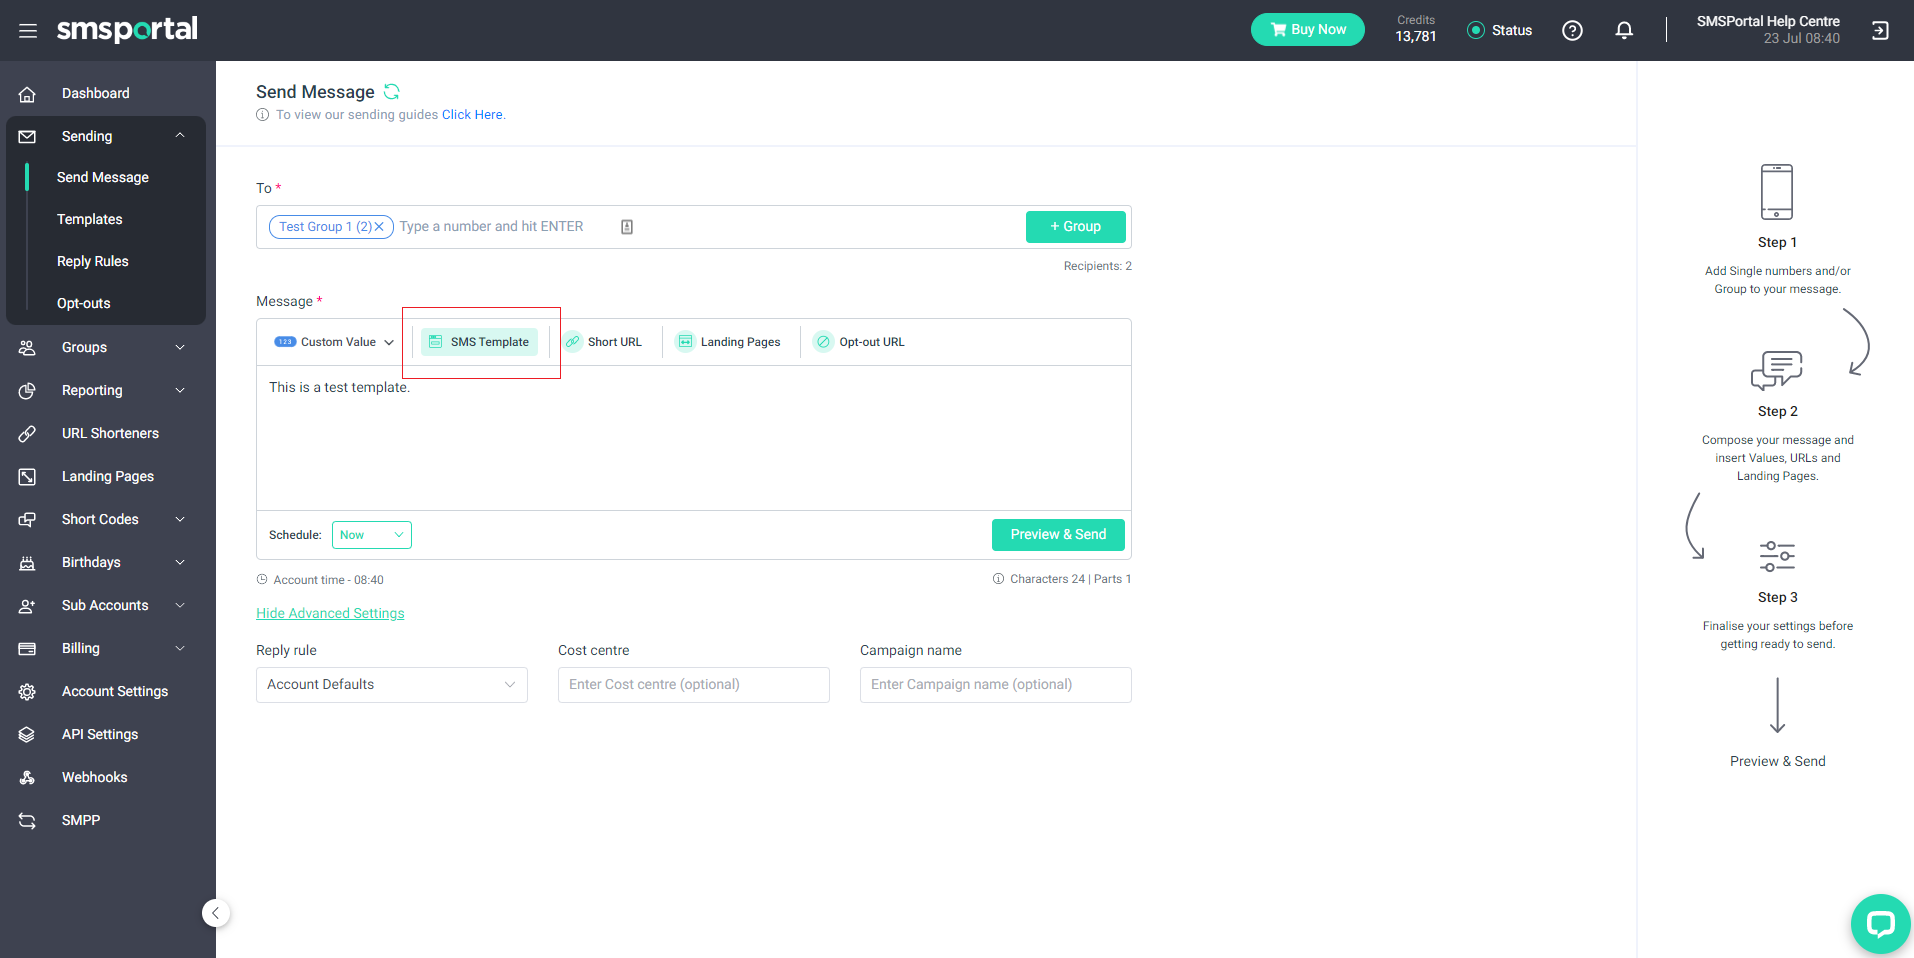Viewport: 1914px width, 958px height.
Task: Open the Schedule Now dropdown
Action: click(x=372, y=535)
